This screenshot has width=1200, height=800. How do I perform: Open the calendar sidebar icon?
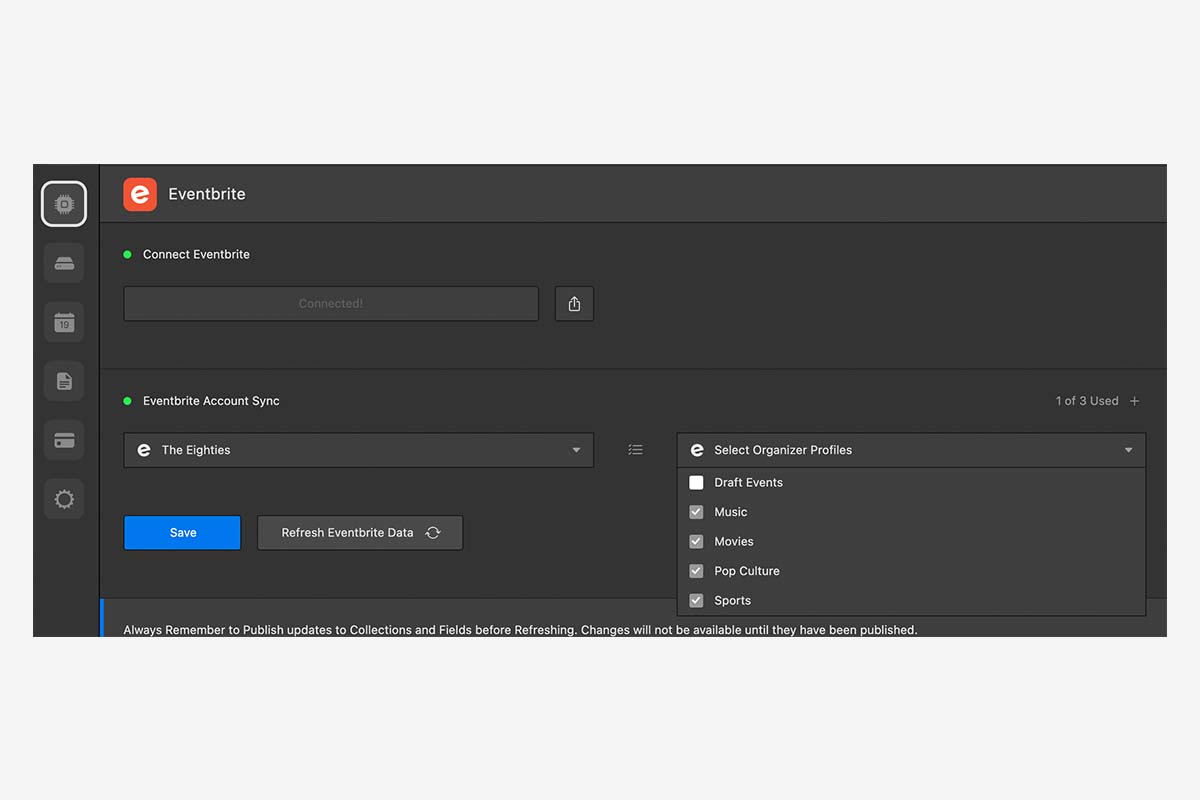(x=64, y=322)
